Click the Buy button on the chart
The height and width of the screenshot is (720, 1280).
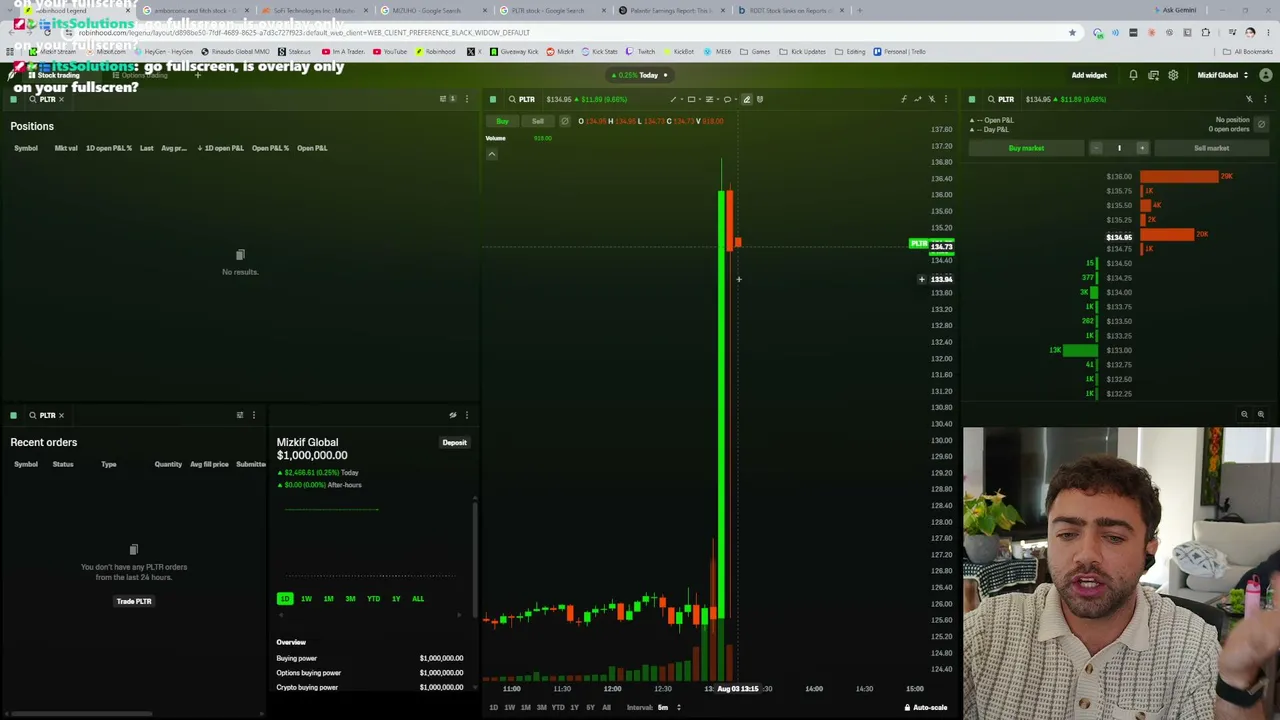pos(502,121)
